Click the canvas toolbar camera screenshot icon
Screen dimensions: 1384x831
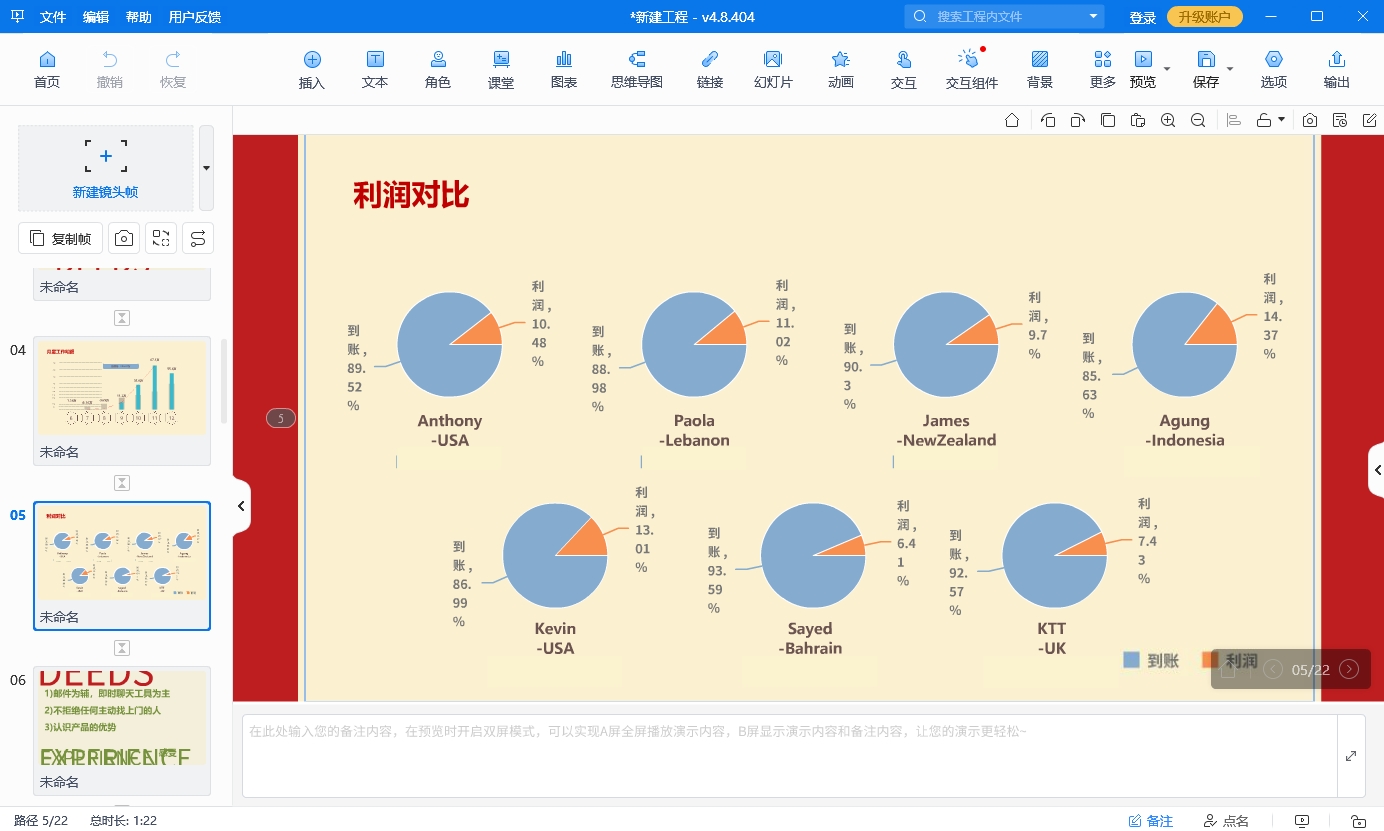1310,120
